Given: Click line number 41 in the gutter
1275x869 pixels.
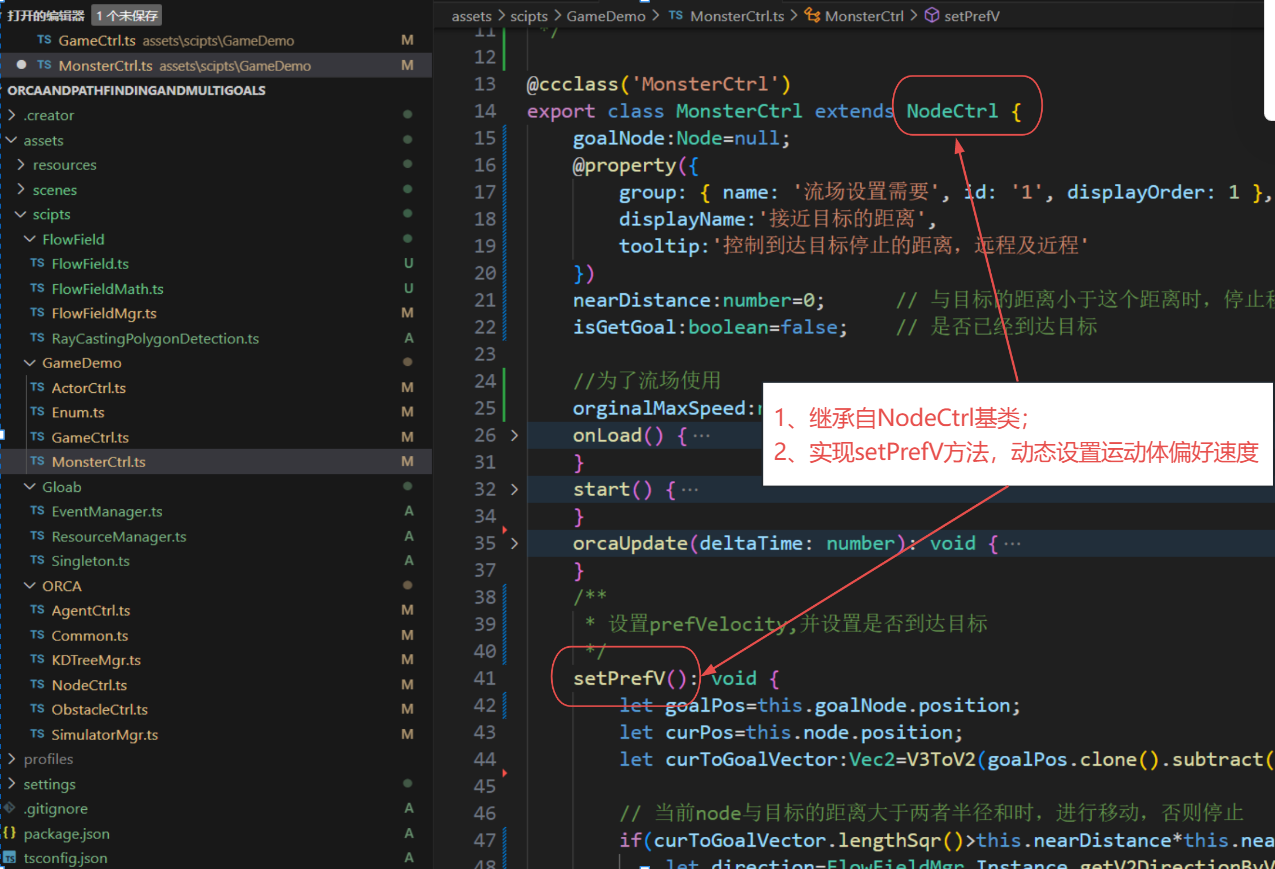Looking at the screenshot, I should tap(484, 679).
